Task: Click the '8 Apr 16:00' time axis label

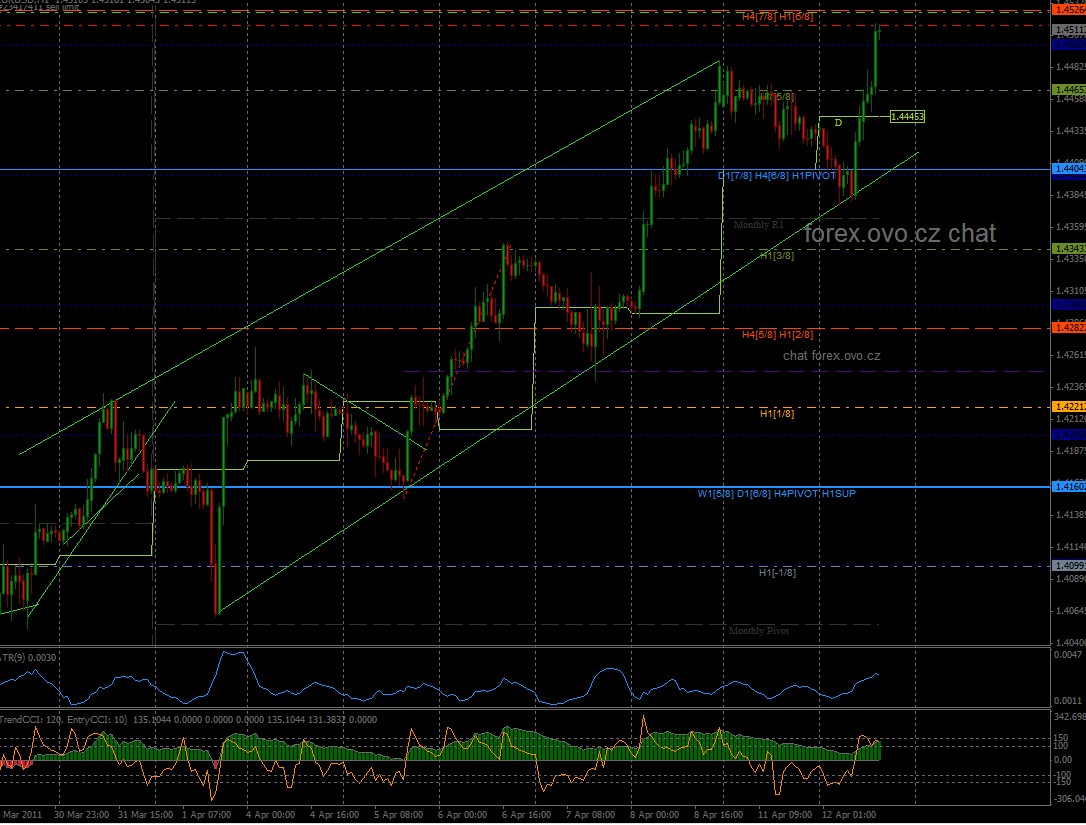Action: pyautogui.click(x=718, y=815)
